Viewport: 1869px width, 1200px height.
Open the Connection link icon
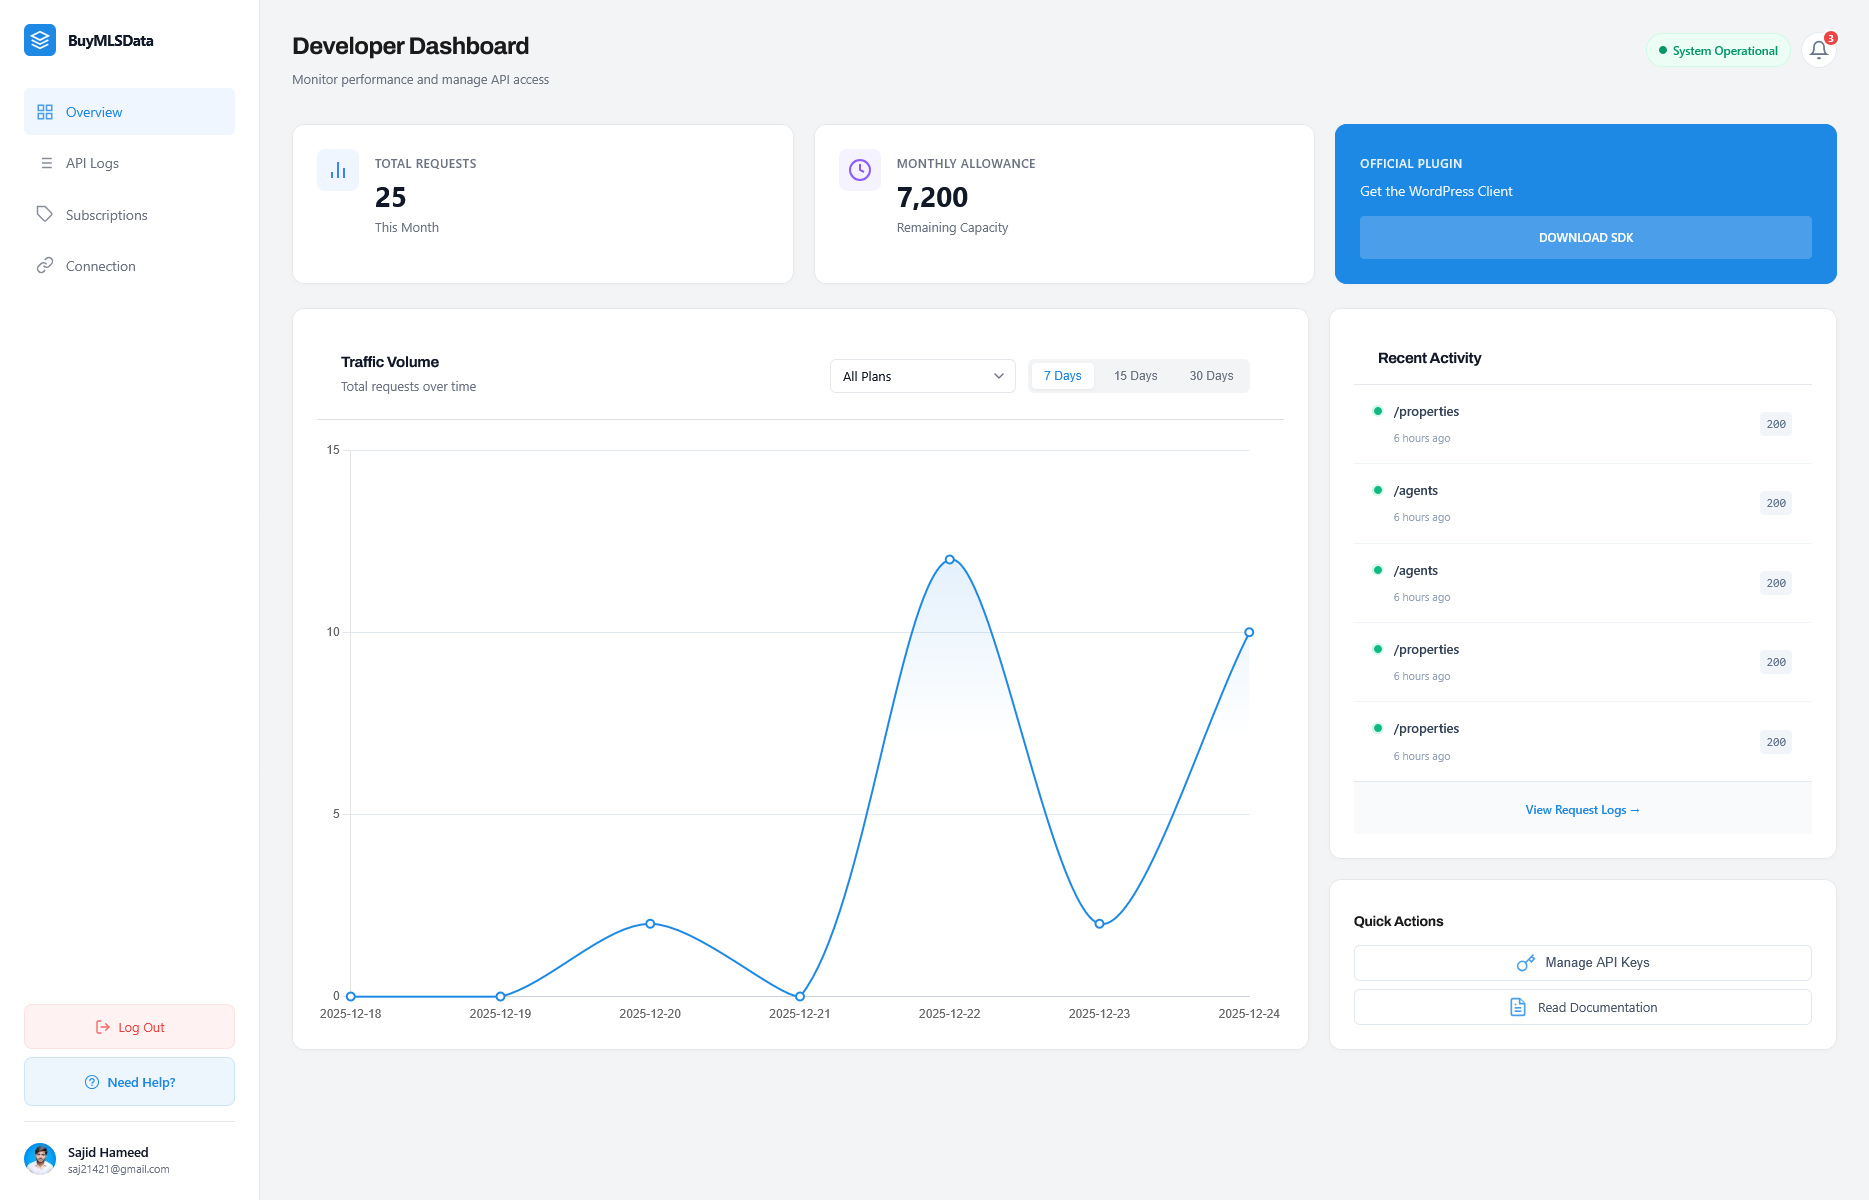pos(46,265)
